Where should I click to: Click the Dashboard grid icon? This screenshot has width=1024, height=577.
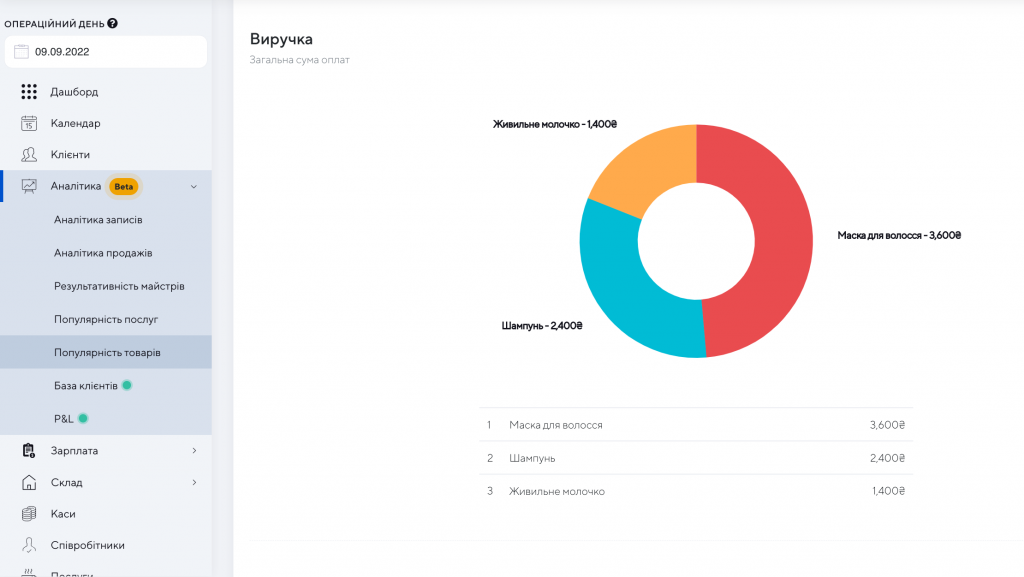pos(29,92)
